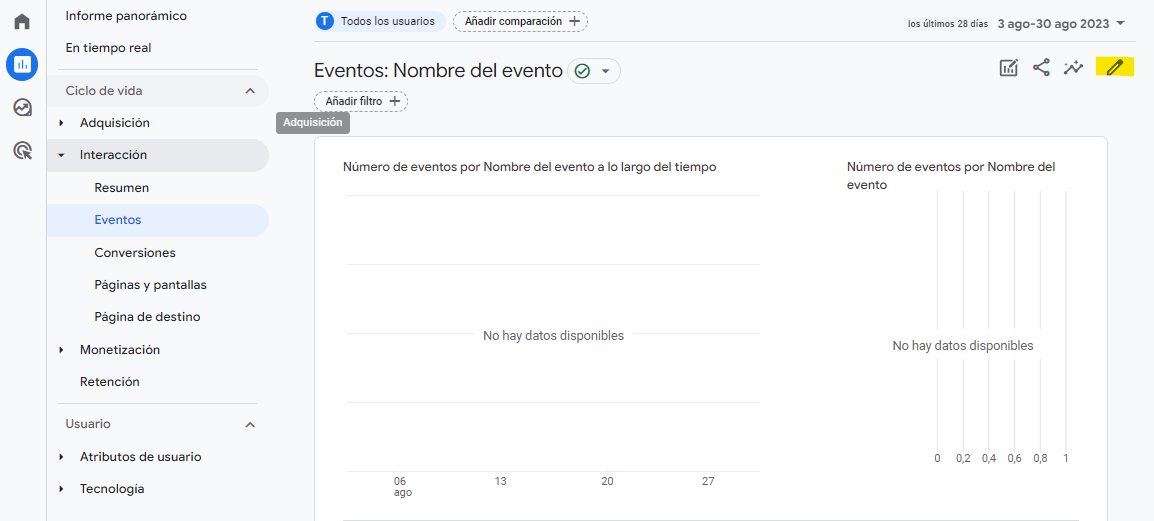
Task: Click Añadir comparación button
Action: pos(520,21)
